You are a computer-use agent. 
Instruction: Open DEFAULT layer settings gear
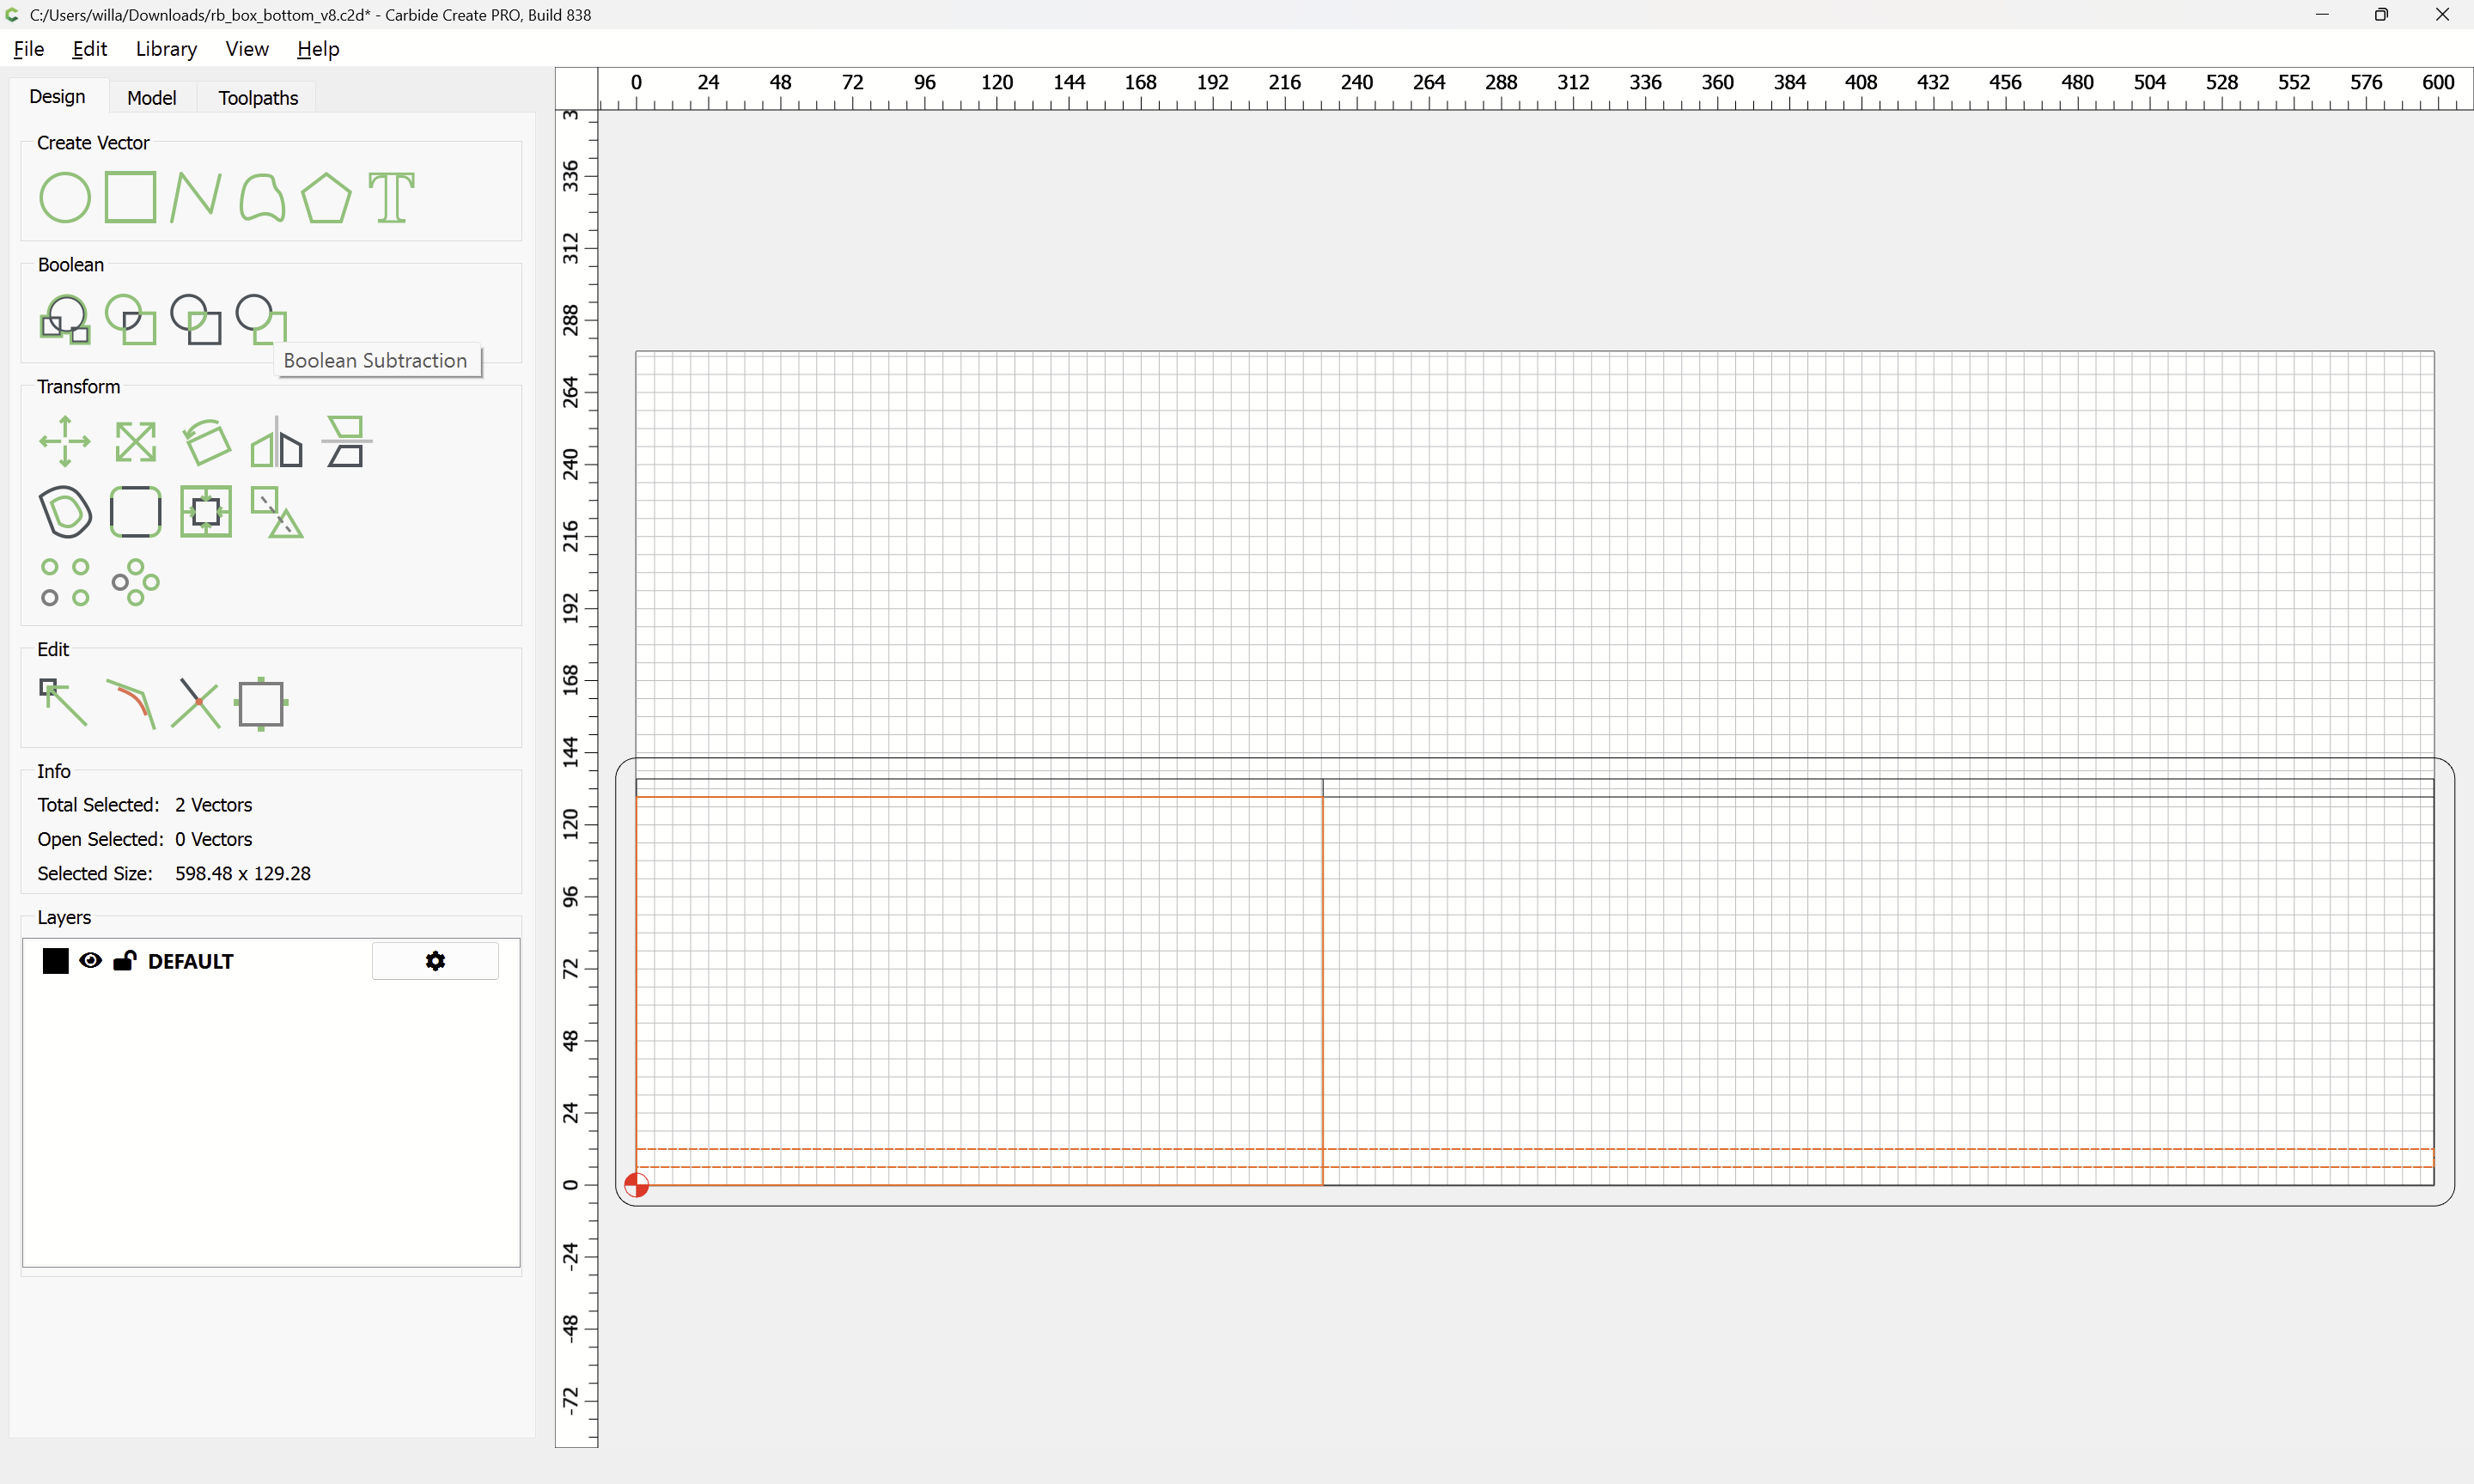[435, 961]
